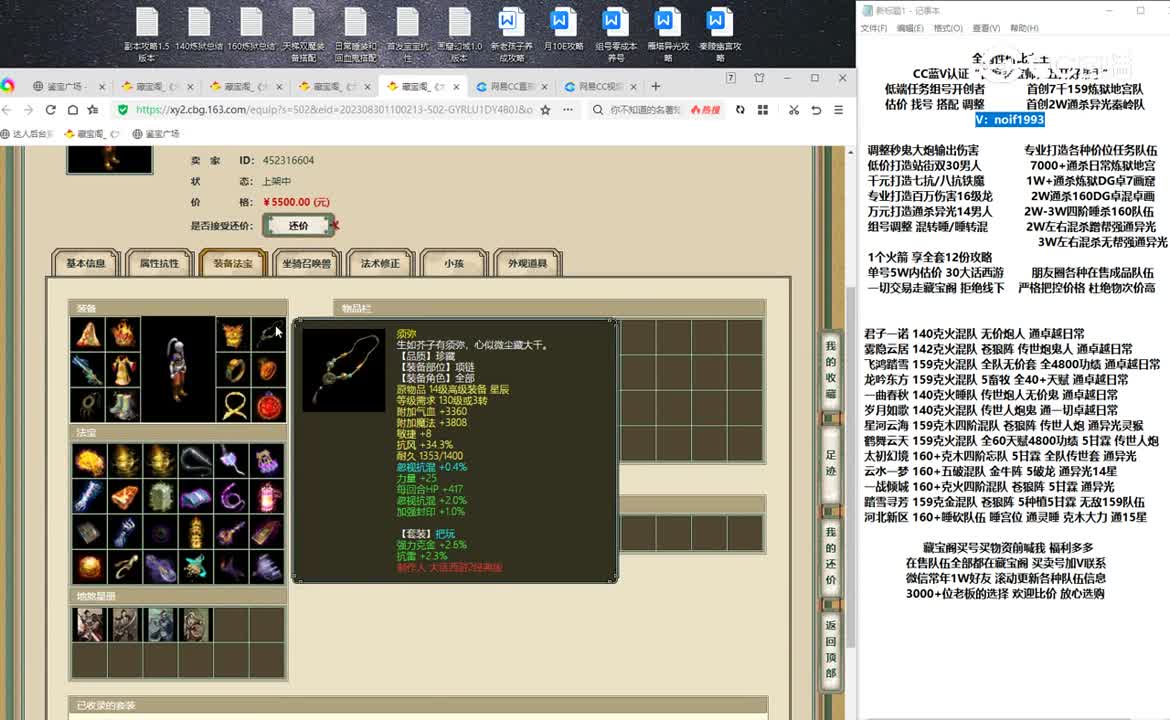Open the 达人后台 bookmark
Screen dimensions: 1170x720
pos(28,134)
